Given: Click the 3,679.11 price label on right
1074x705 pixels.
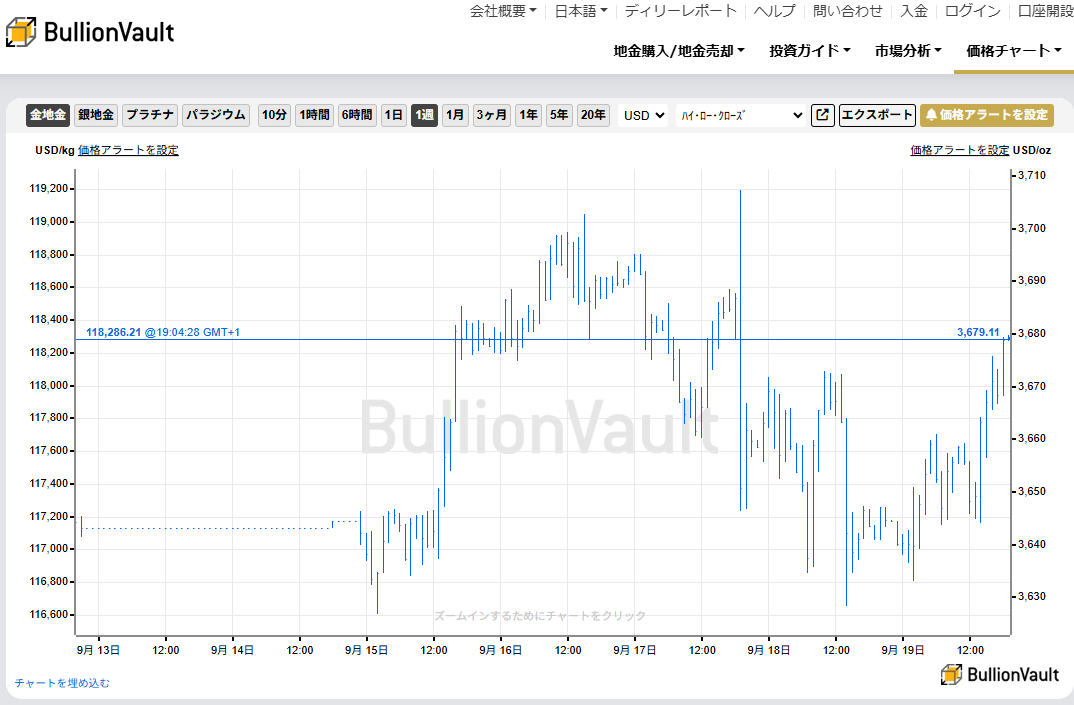Looking at the screenshot, I should pos(978,332).
